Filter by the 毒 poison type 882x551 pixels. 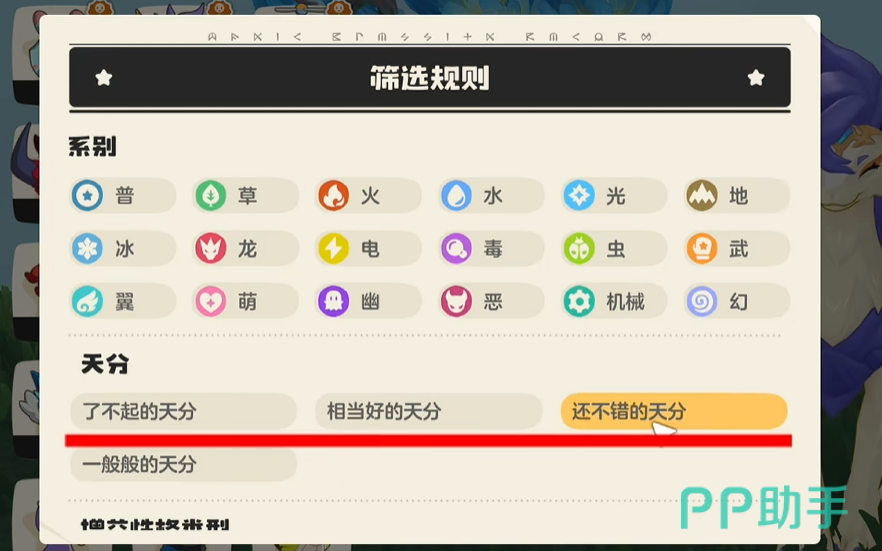(492, 249)
